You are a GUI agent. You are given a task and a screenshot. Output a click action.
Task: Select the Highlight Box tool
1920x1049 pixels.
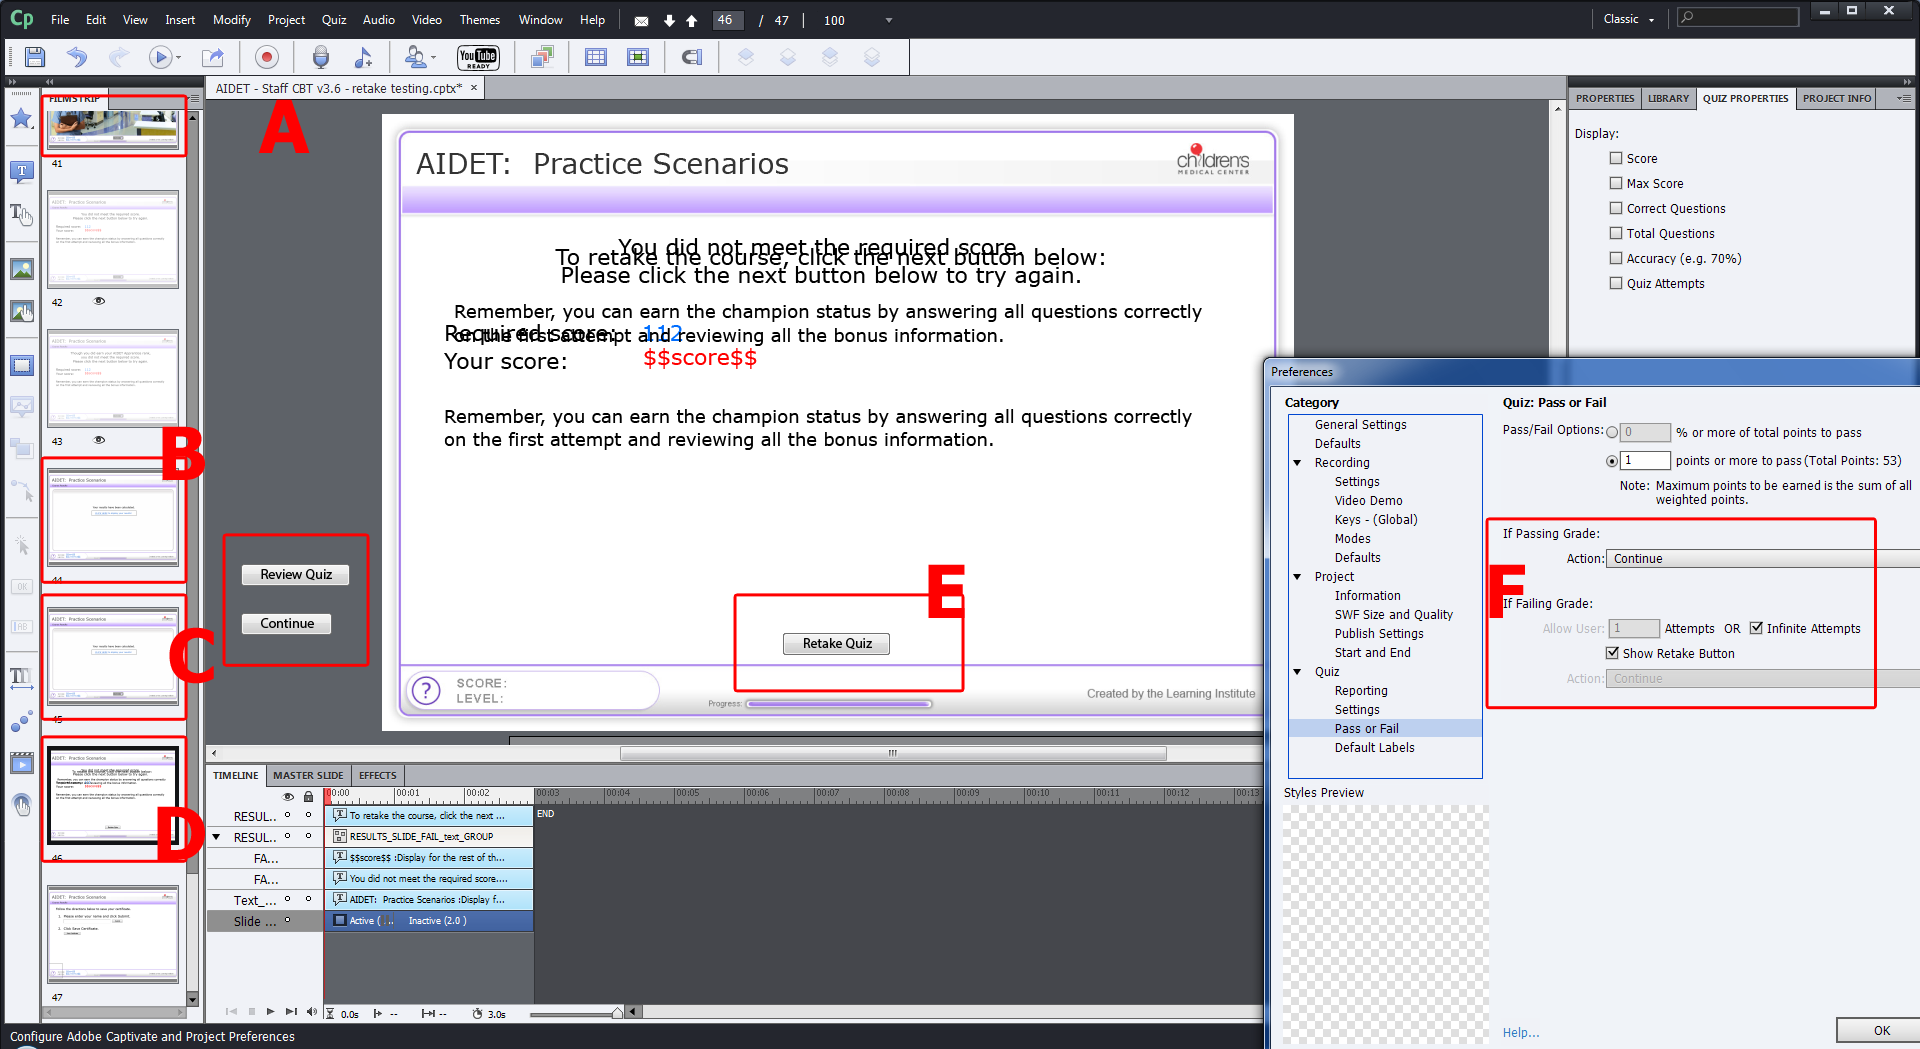click(x=21, y=365)
